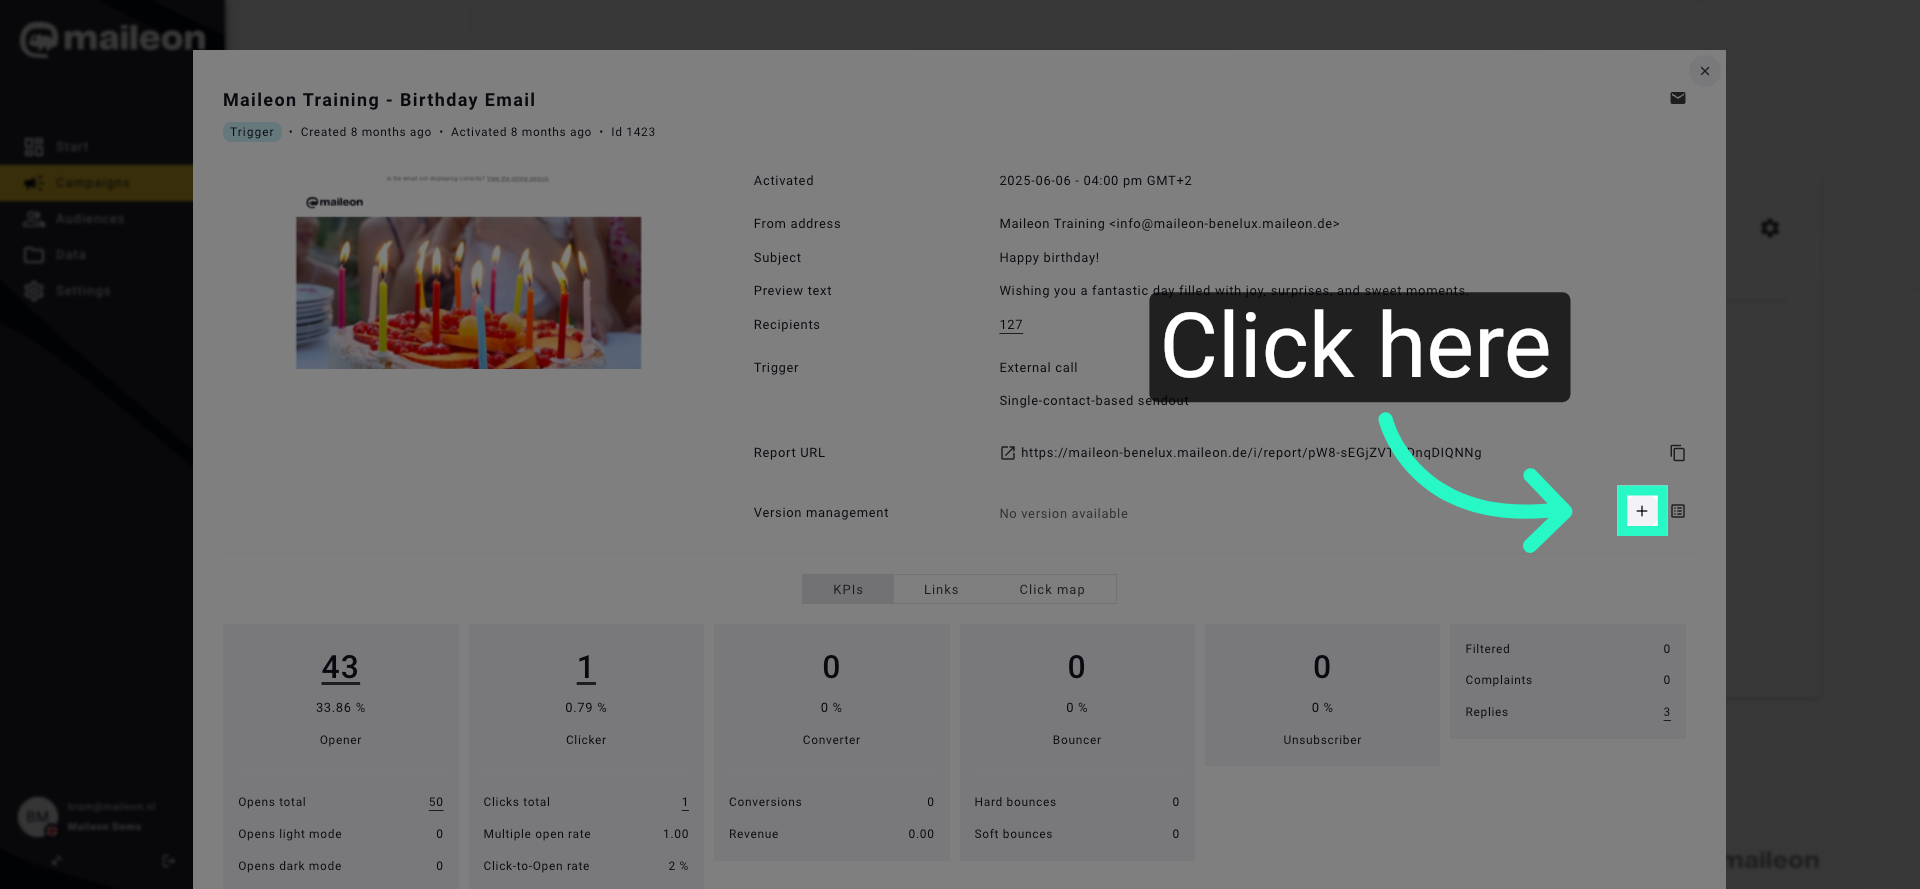Viewport: 1920px width, 889px height.
Task: Click the Trigger tag badge
Action: click(252, 132)
